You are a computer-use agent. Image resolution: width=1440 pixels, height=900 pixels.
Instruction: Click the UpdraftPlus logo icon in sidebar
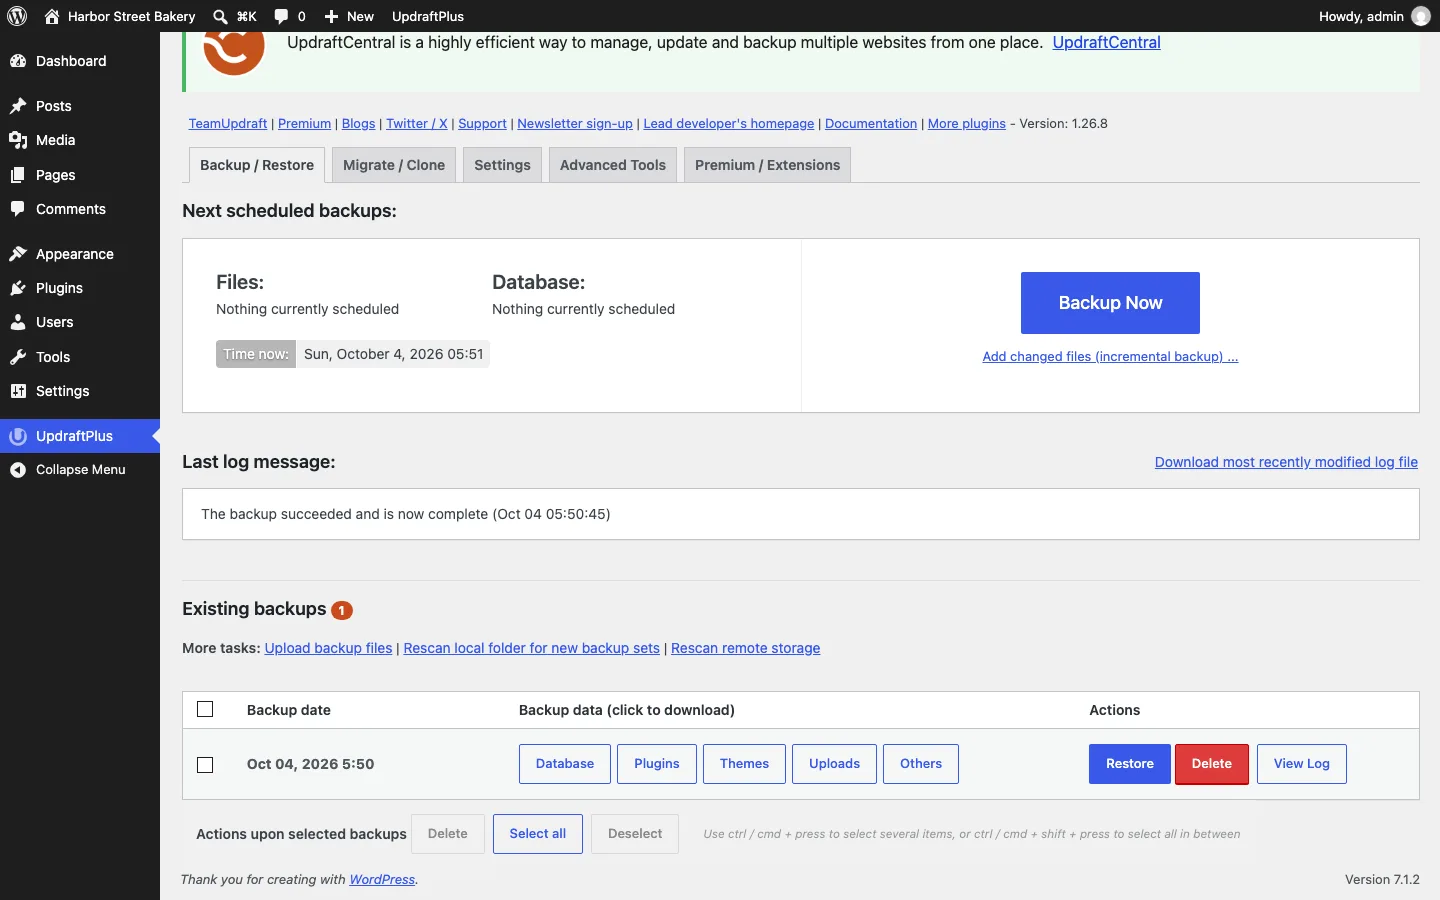coord(18,436)
